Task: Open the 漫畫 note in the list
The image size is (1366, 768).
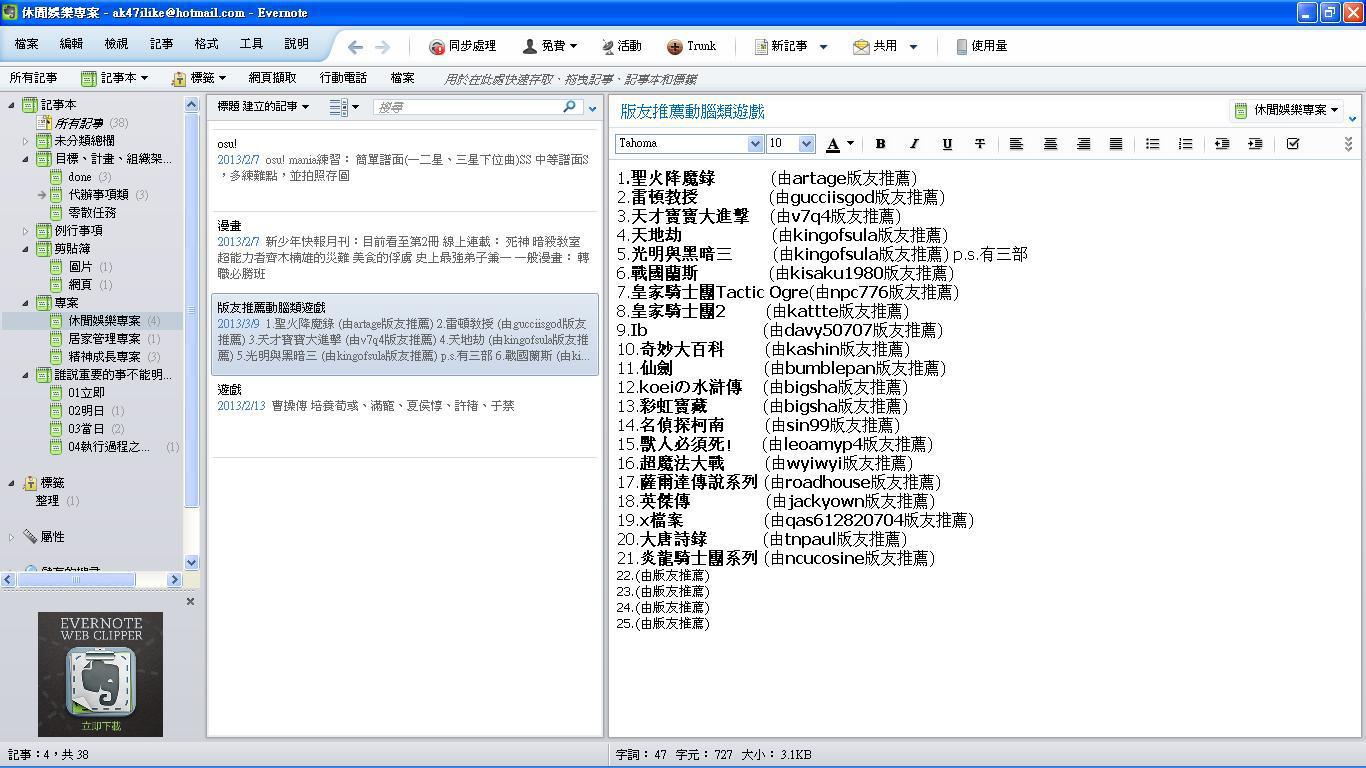Action: click(x=405, y=250)
